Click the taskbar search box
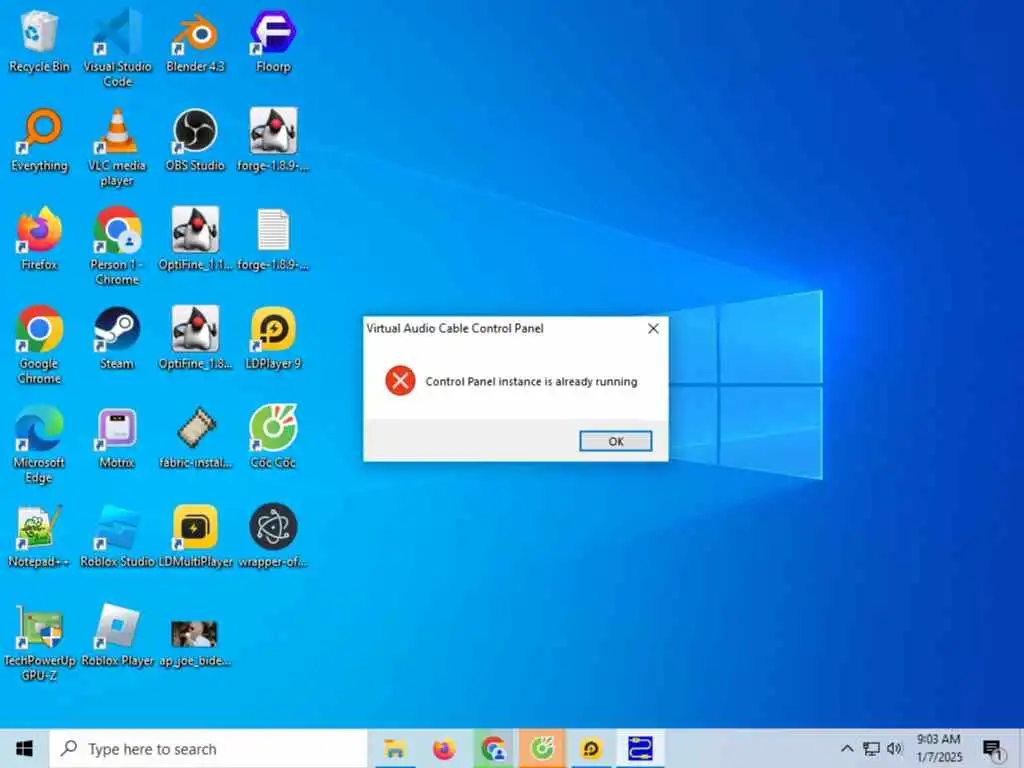The image size is (1024, 768). click(208, 748)
